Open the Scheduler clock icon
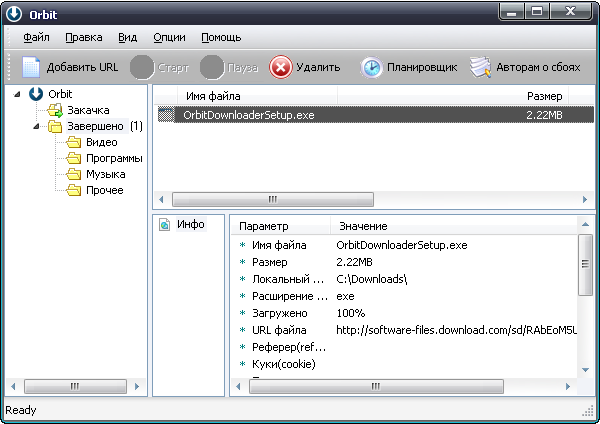Screen dimensions: 600x424 tap(371, 68)
